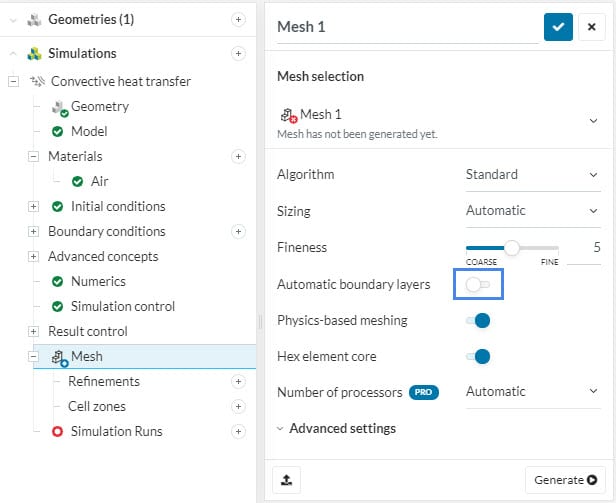
Task: Select Simulation control in the tree
Action: (x=122, y=306)
